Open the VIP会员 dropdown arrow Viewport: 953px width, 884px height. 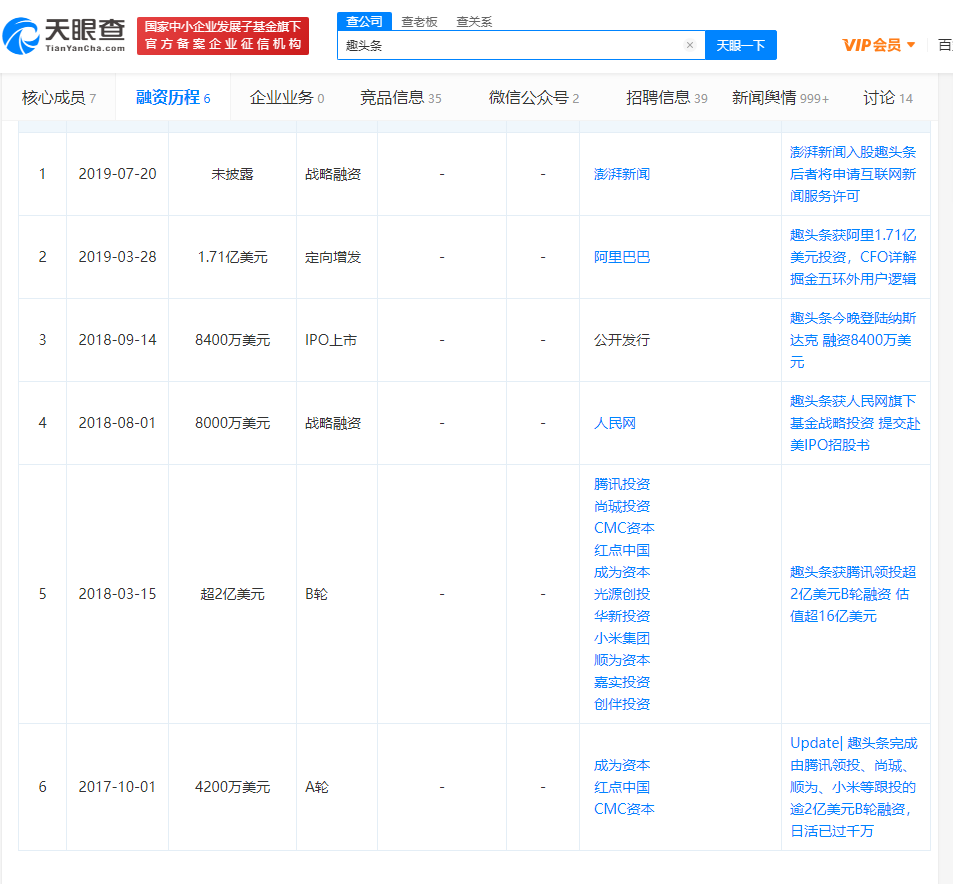(910, 44)
